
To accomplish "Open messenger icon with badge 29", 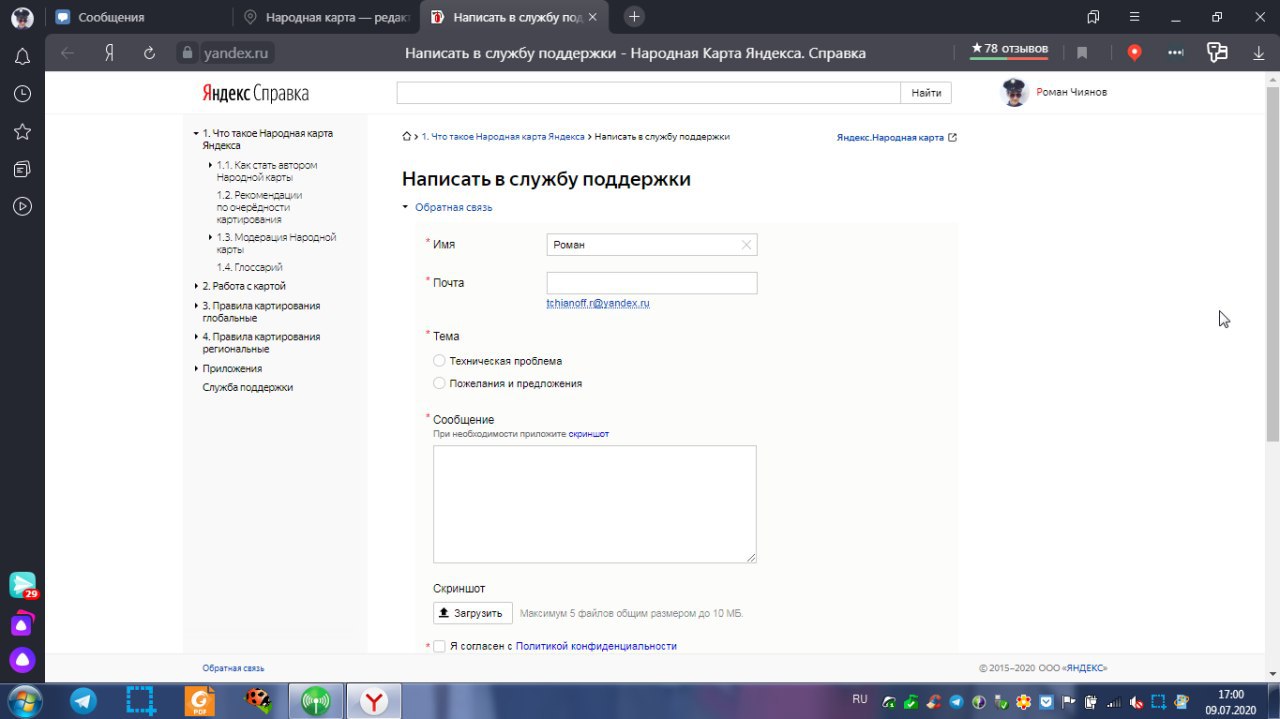I will [x=22, y=585].
